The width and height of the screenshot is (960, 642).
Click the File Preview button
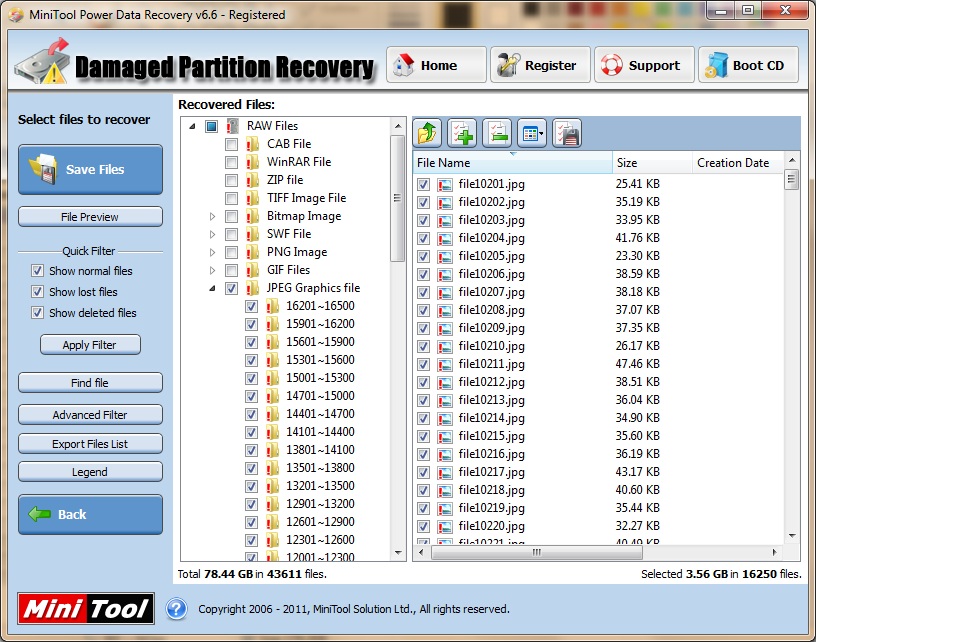coord(90,217)
